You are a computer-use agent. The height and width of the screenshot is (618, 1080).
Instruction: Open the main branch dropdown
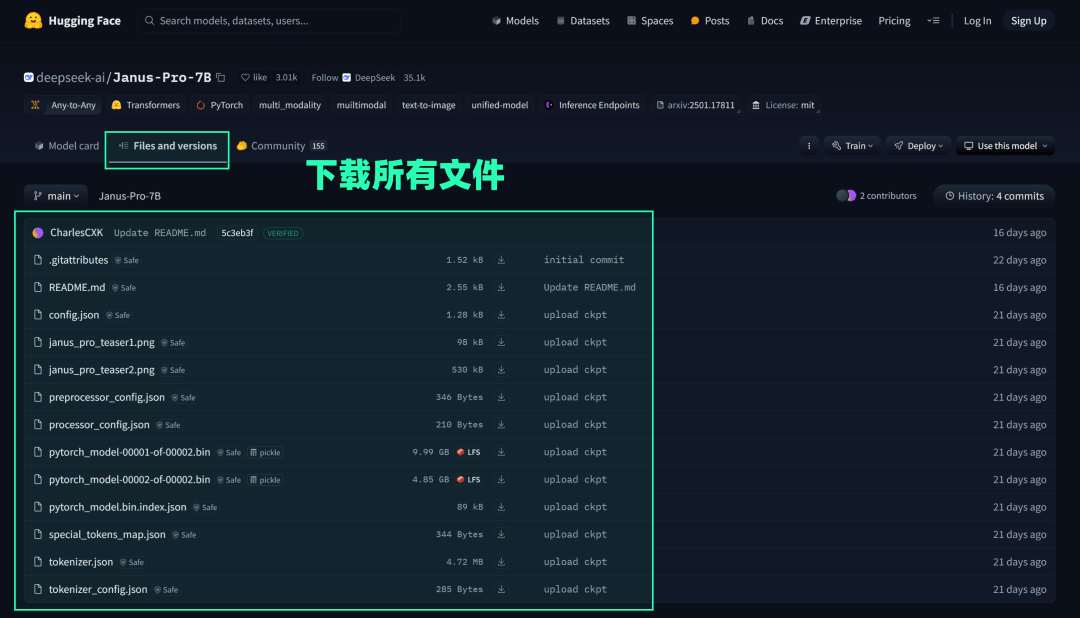[x=56, y=196]
